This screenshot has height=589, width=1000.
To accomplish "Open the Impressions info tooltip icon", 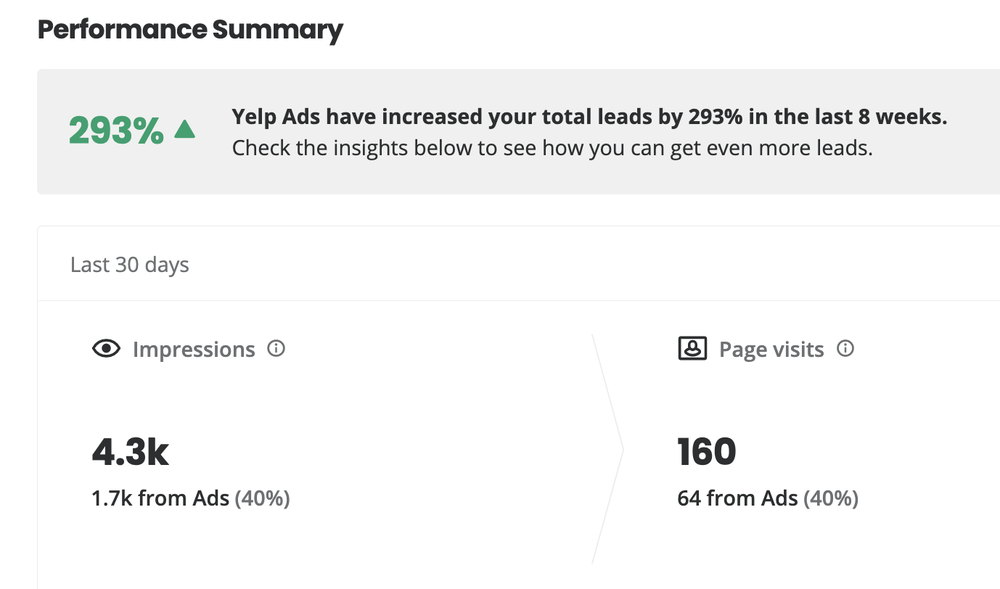I will point(276,349).
